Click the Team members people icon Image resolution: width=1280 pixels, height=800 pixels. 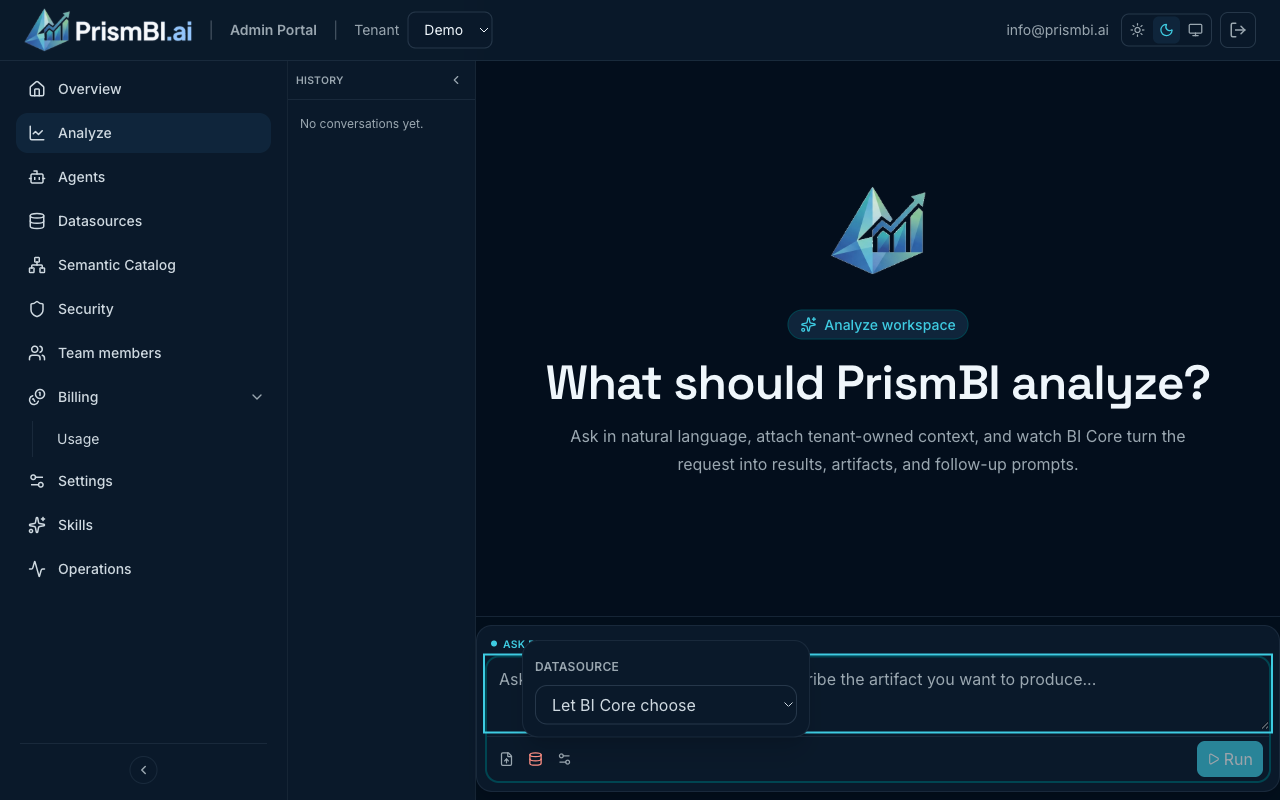37,353
